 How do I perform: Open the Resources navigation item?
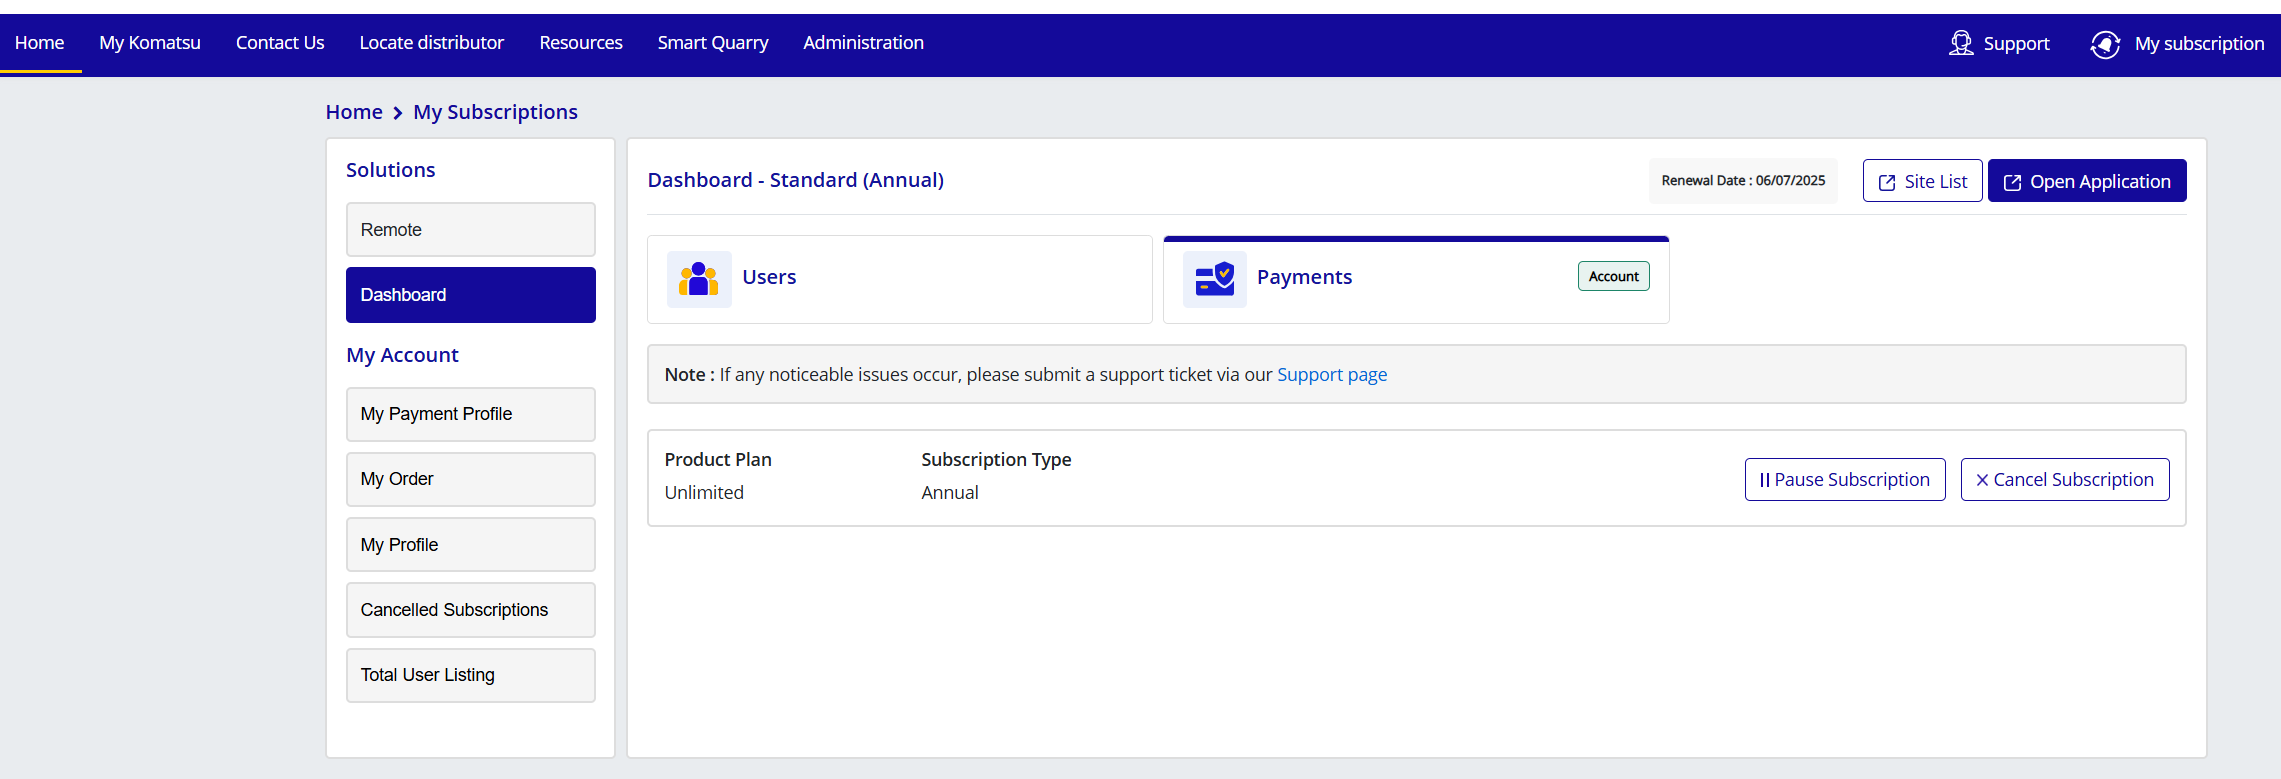click(x=581, y=43)
